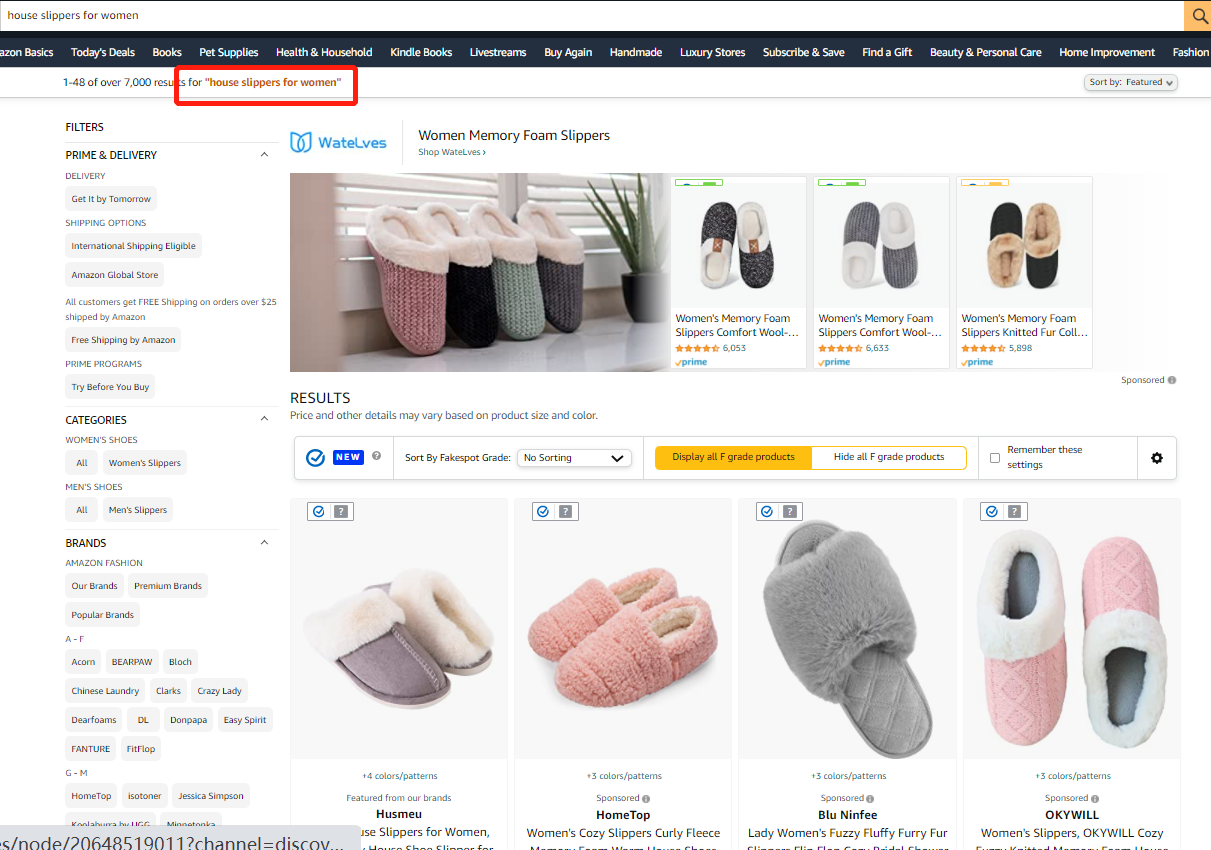Click the WateLves brand logo
1211x850 pixels.
[x=338, y=143]
